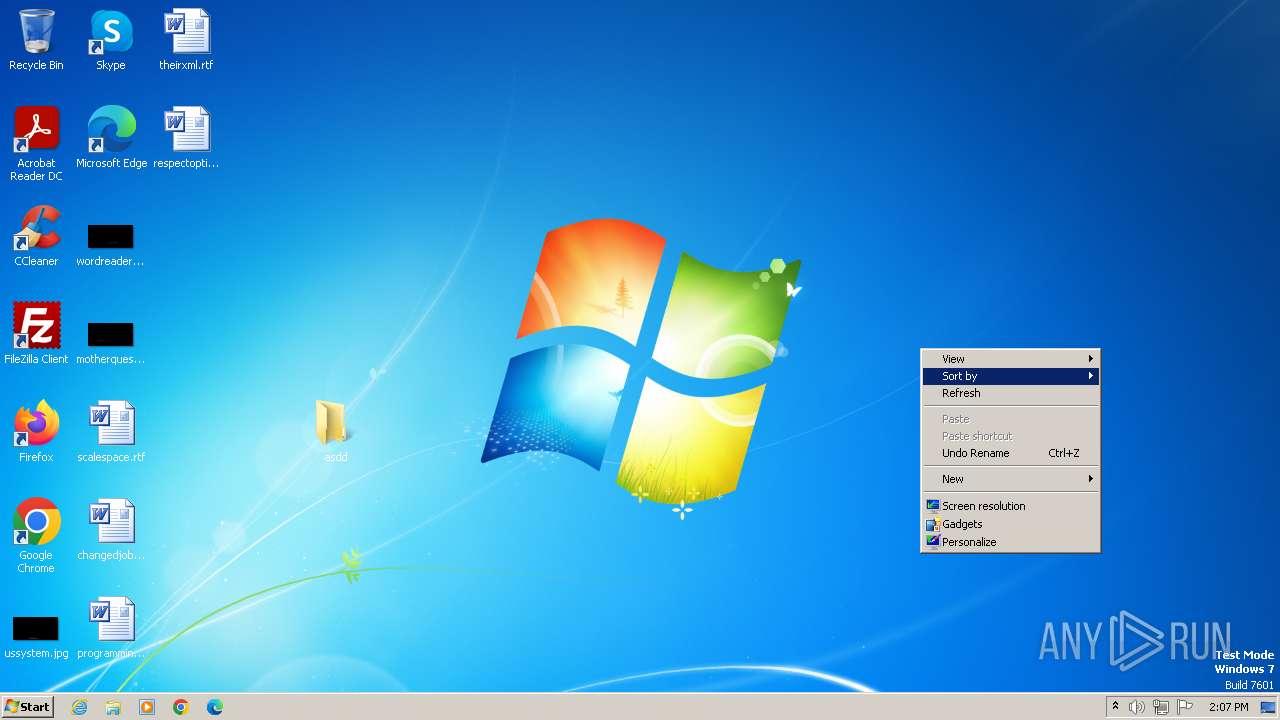The width and height of the screenshot is (1280, 720).
Task: Select the asdd folder on desktop
Action: pyautogui.click(x=335, y=431)
